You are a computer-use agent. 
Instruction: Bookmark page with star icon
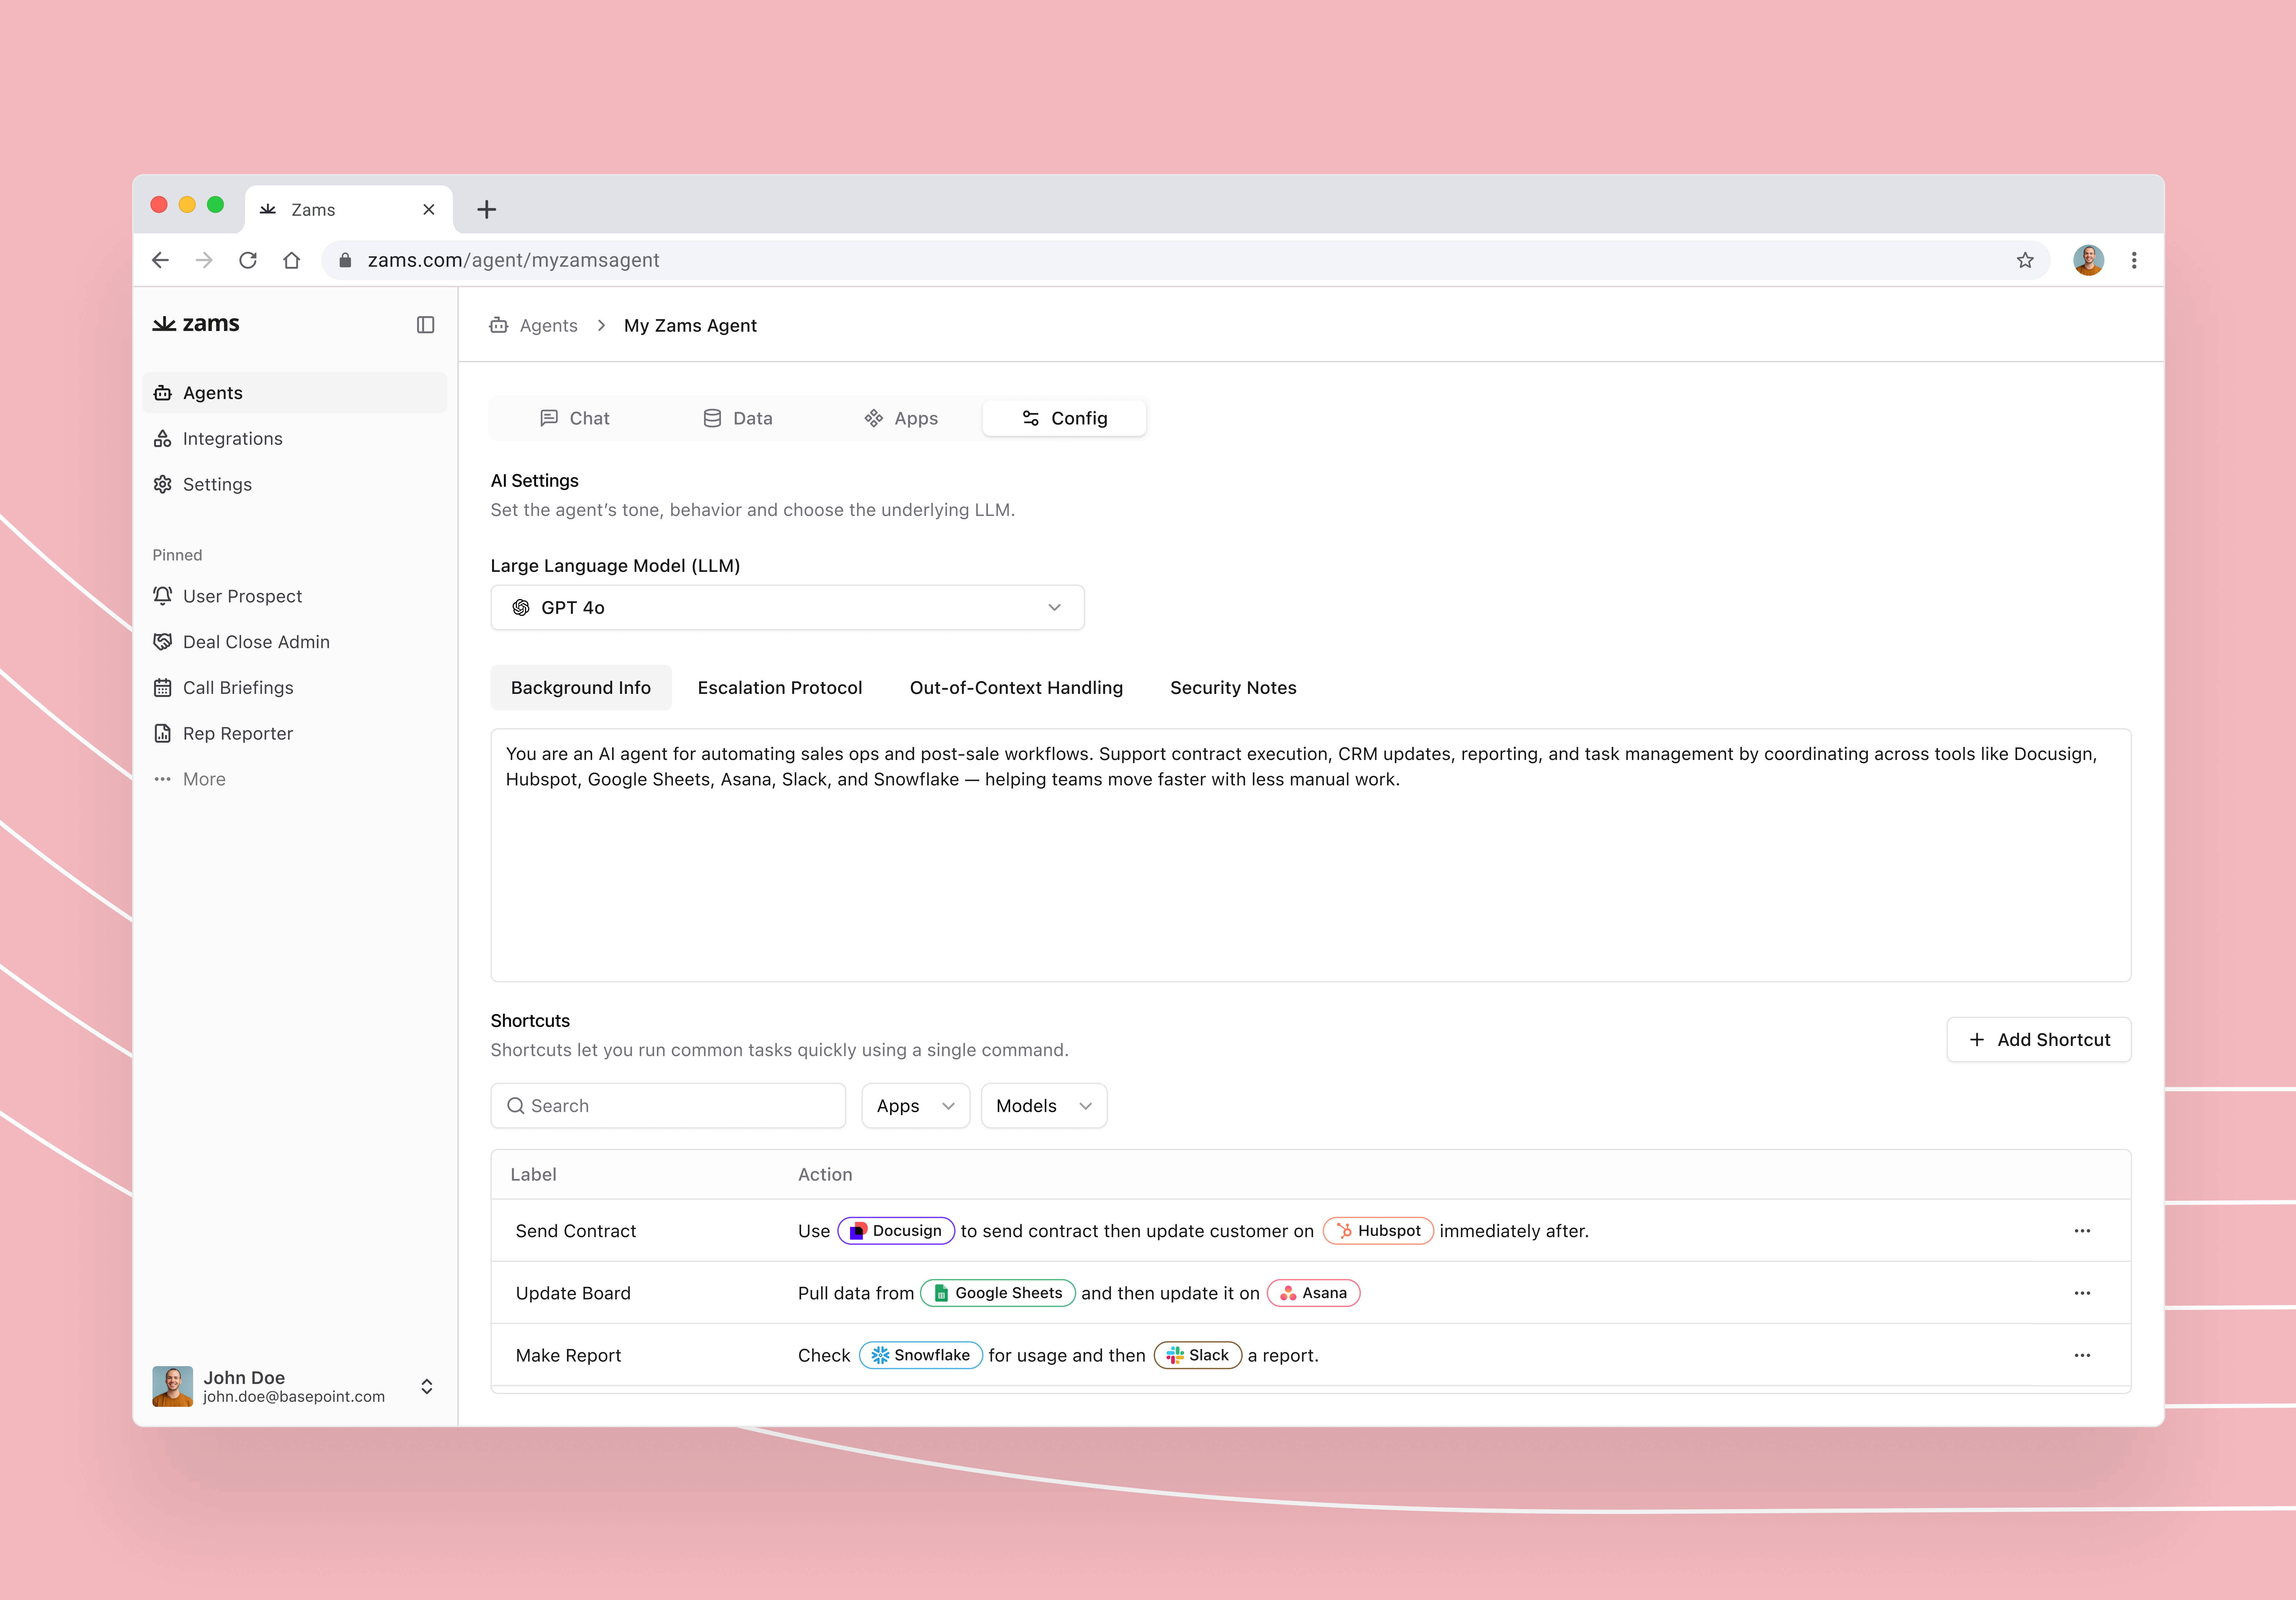(x=2025, y=260)
